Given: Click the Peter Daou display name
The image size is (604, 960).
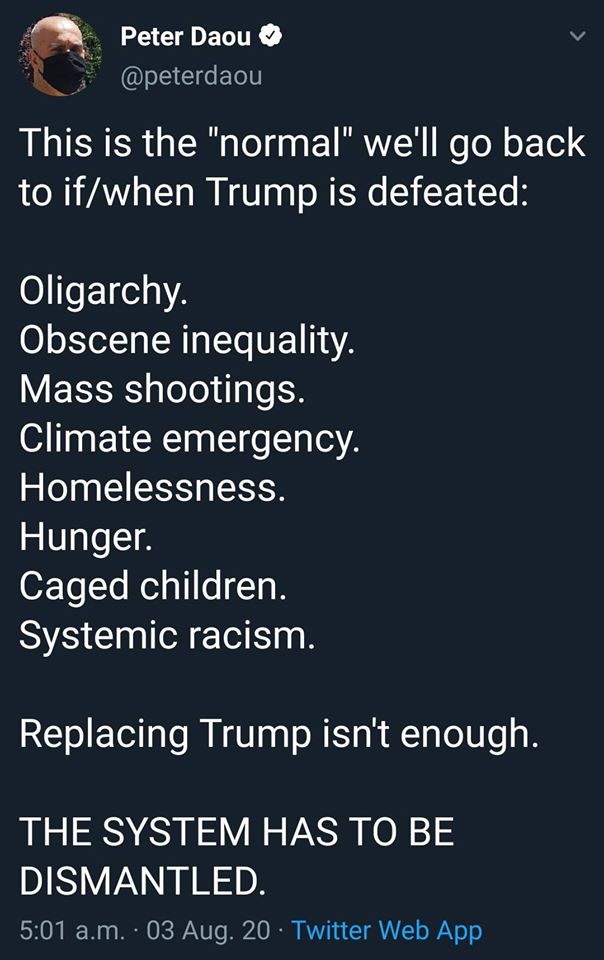Looking at the screenshot, I should [x=187, y=38].
